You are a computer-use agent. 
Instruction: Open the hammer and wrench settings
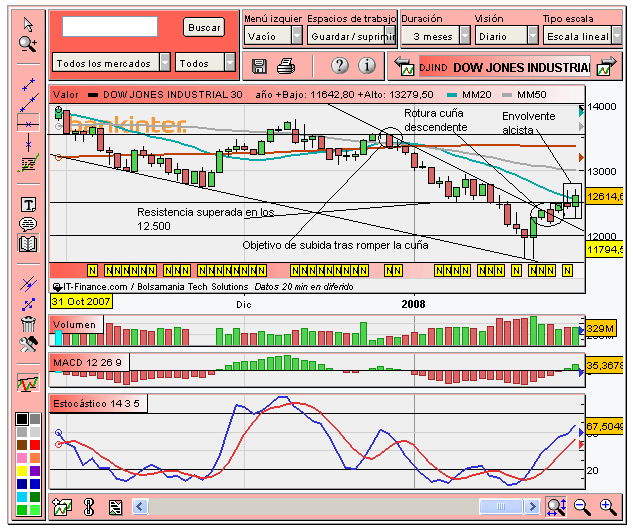28,344
